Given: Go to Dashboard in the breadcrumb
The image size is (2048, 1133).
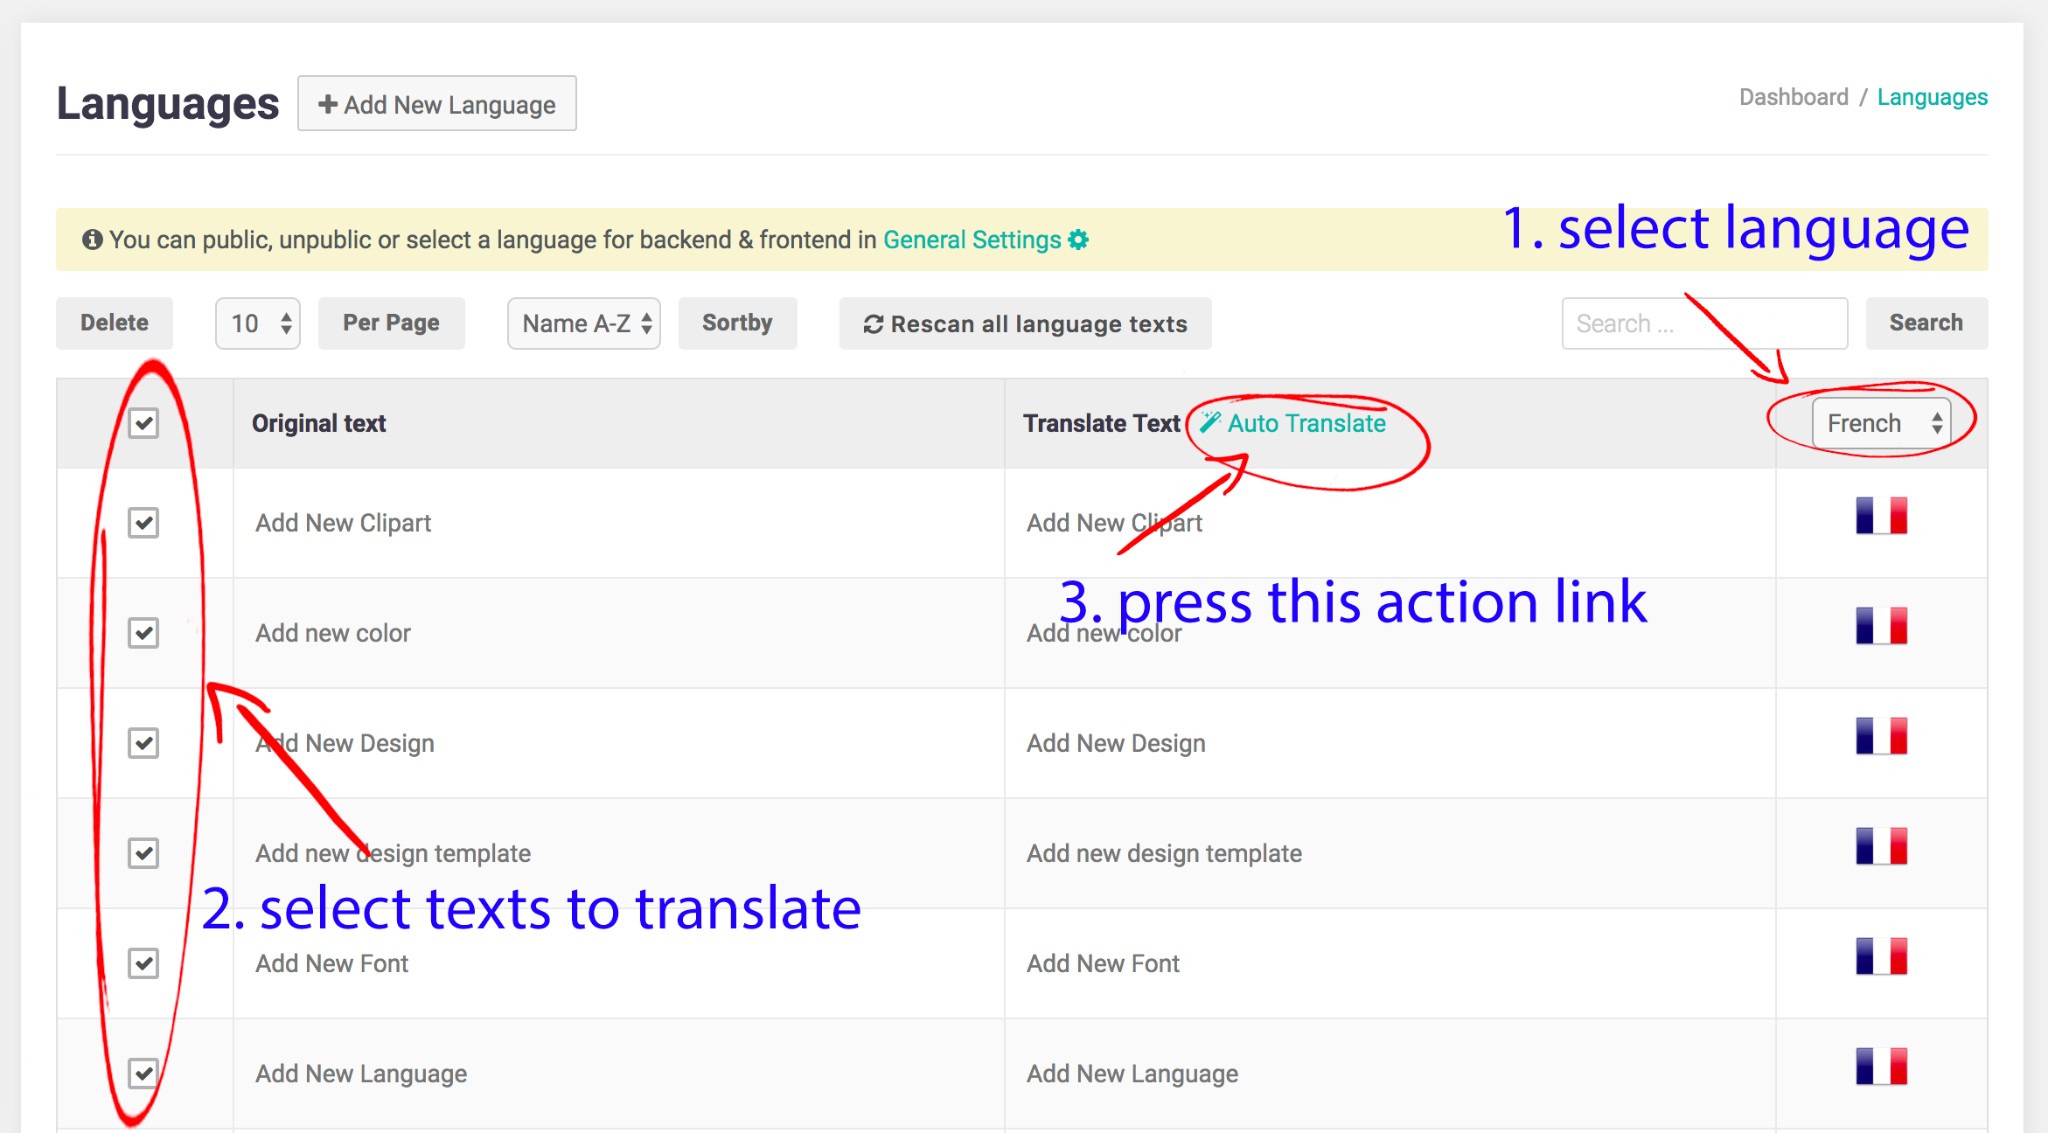Looking at the screenshot, I should pos(1793,97).
